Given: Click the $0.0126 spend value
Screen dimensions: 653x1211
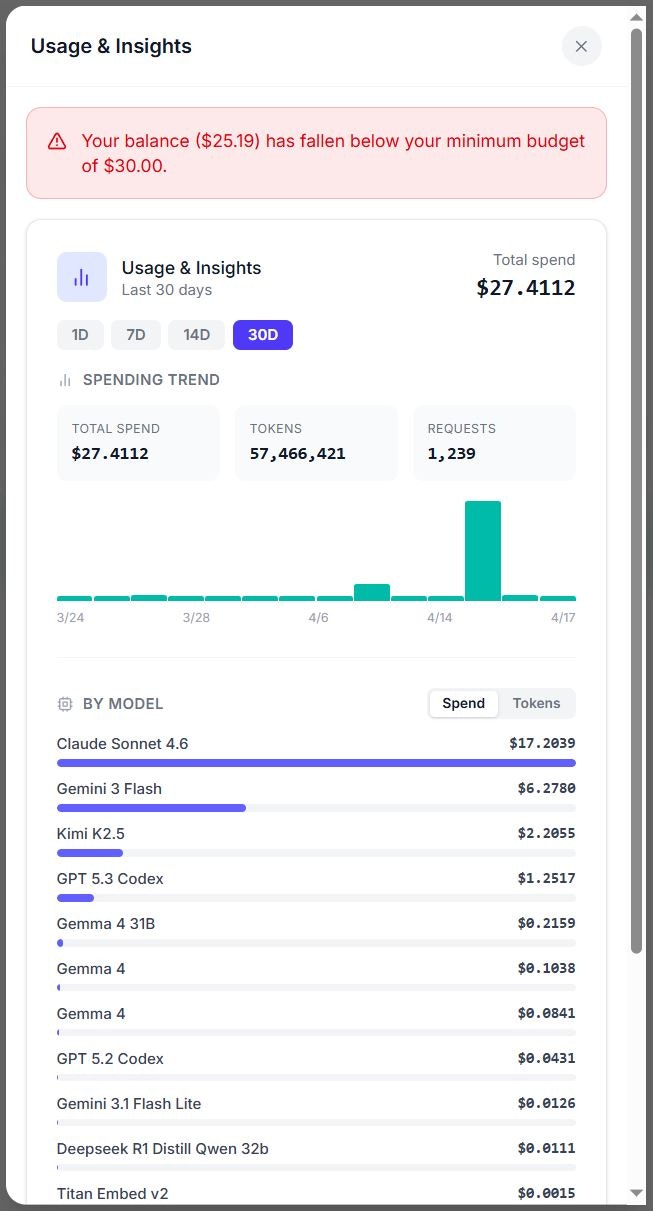Looking at the screenshot, I should pos(546,1104).
